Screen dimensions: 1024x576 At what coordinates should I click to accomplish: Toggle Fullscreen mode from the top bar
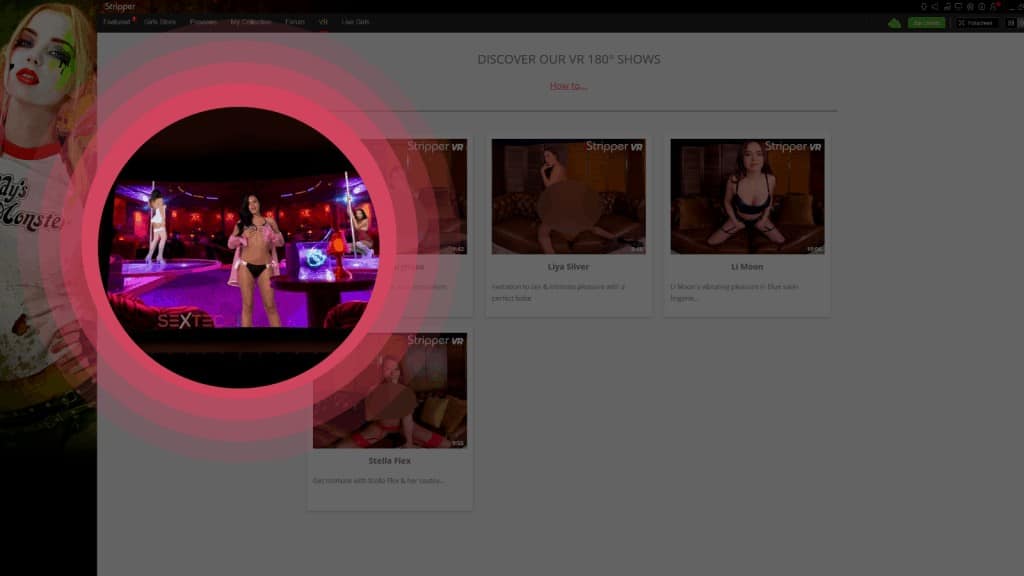click(x=974, y=22)
